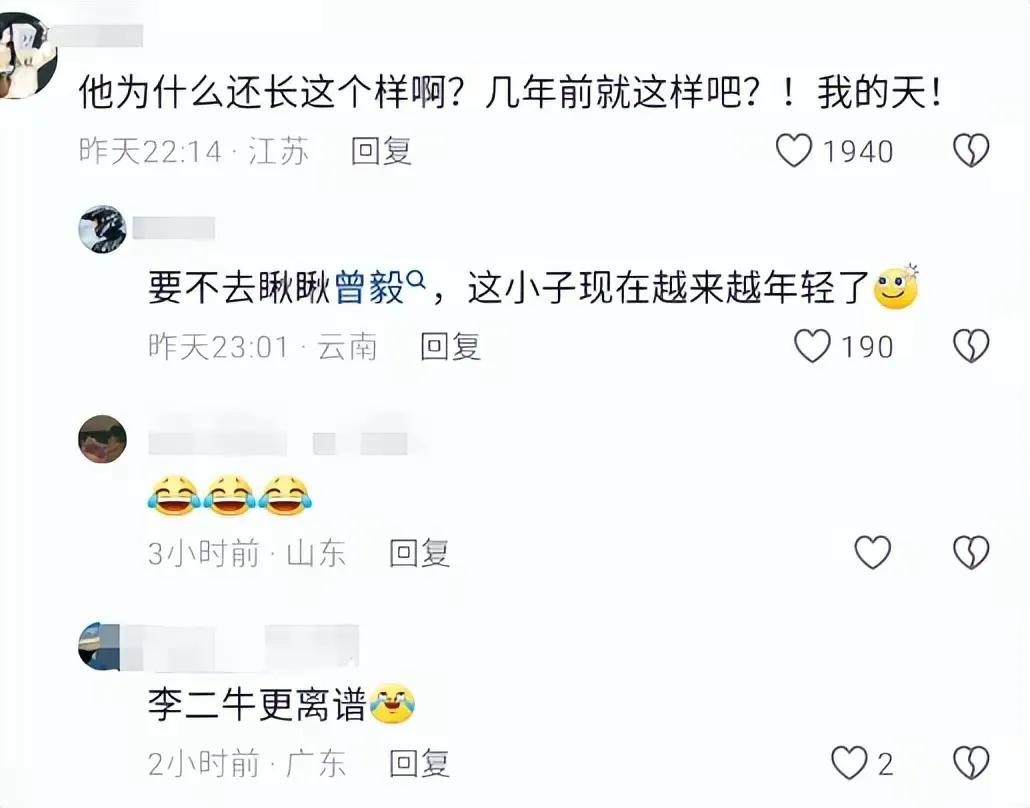Image resolution: width=1030 pixels, height=808 pixels.
Task: Dislike the Jiangsu comment via broken heart
Action: click(x=971, y=150)
